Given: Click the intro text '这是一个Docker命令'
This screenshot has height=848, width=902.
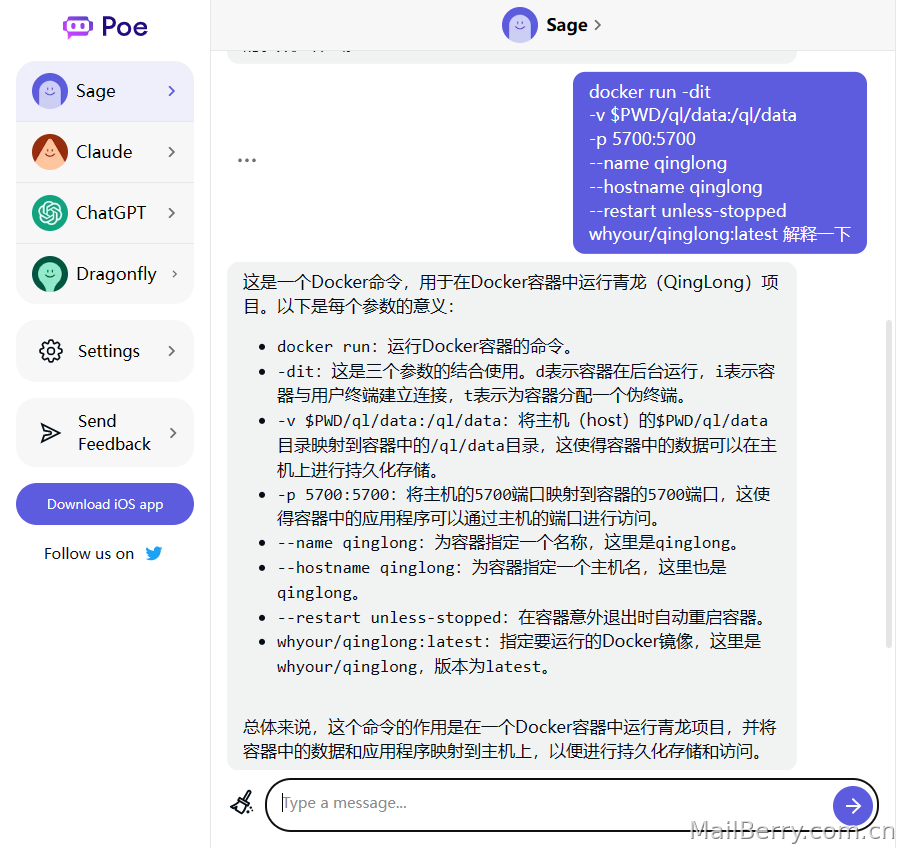Looking at the screenshot, I should [x=322, y=282].
